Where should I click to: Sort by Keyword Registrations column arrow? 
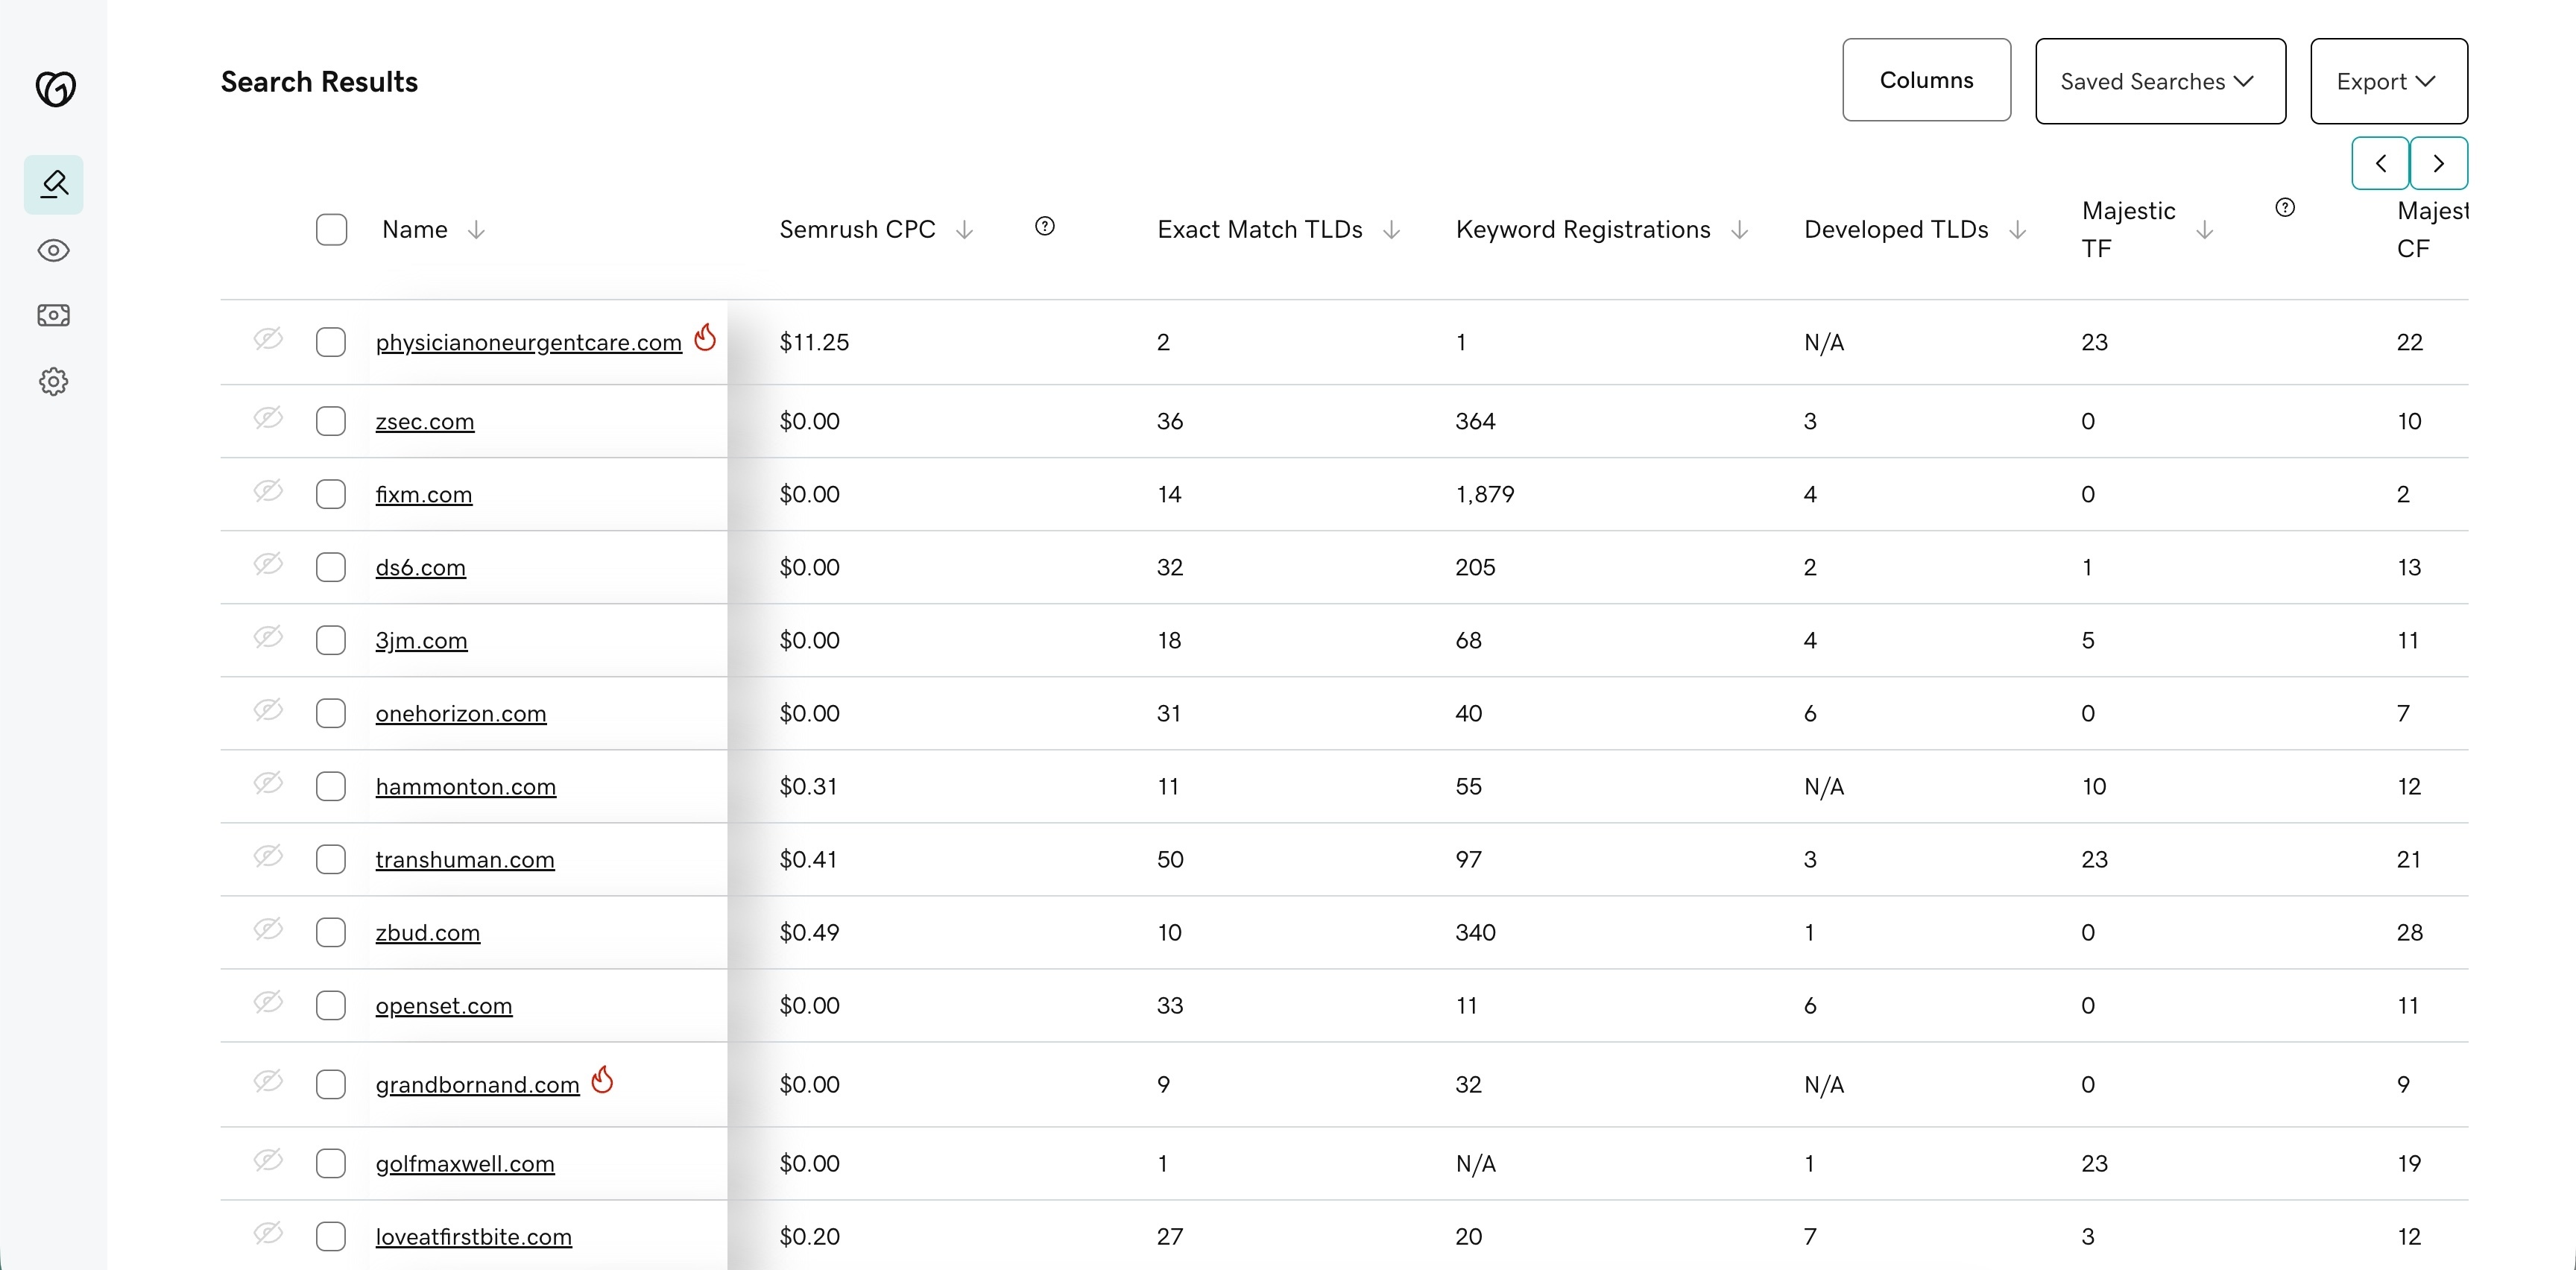[1740, 230]
